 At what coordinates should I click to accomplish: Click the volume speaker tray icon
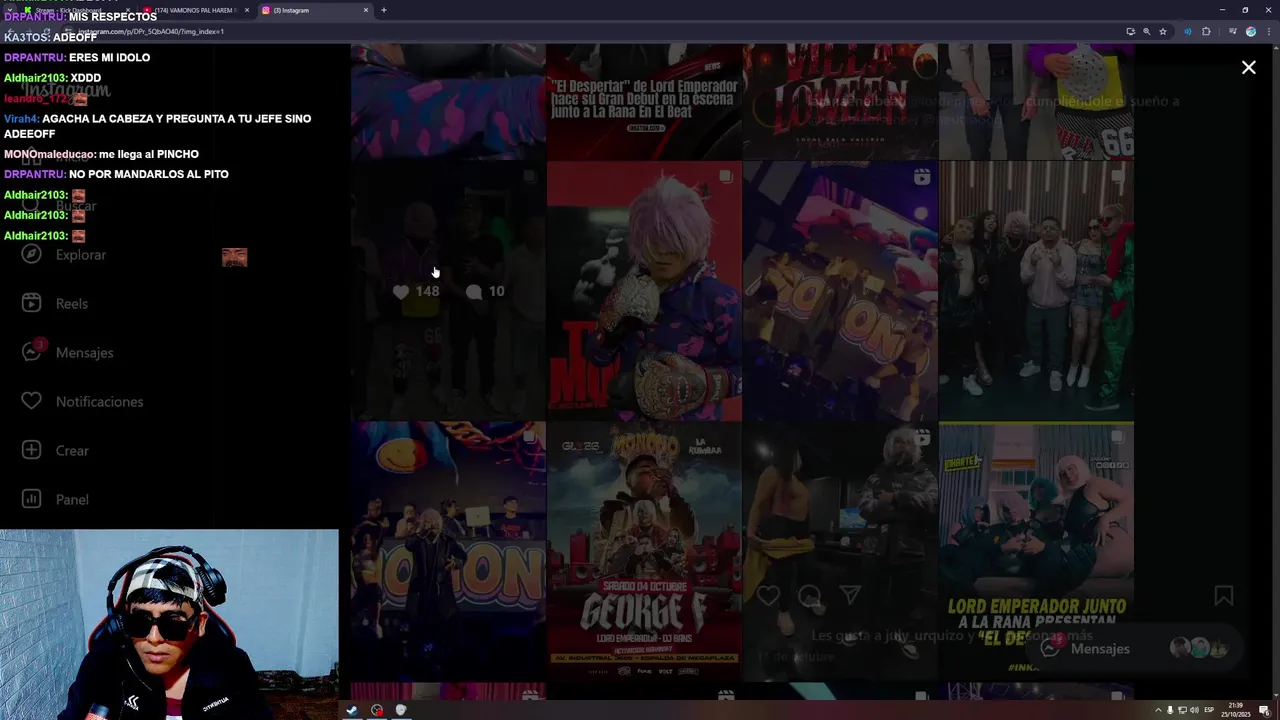pyautogui.click(x=1194, y=710)
